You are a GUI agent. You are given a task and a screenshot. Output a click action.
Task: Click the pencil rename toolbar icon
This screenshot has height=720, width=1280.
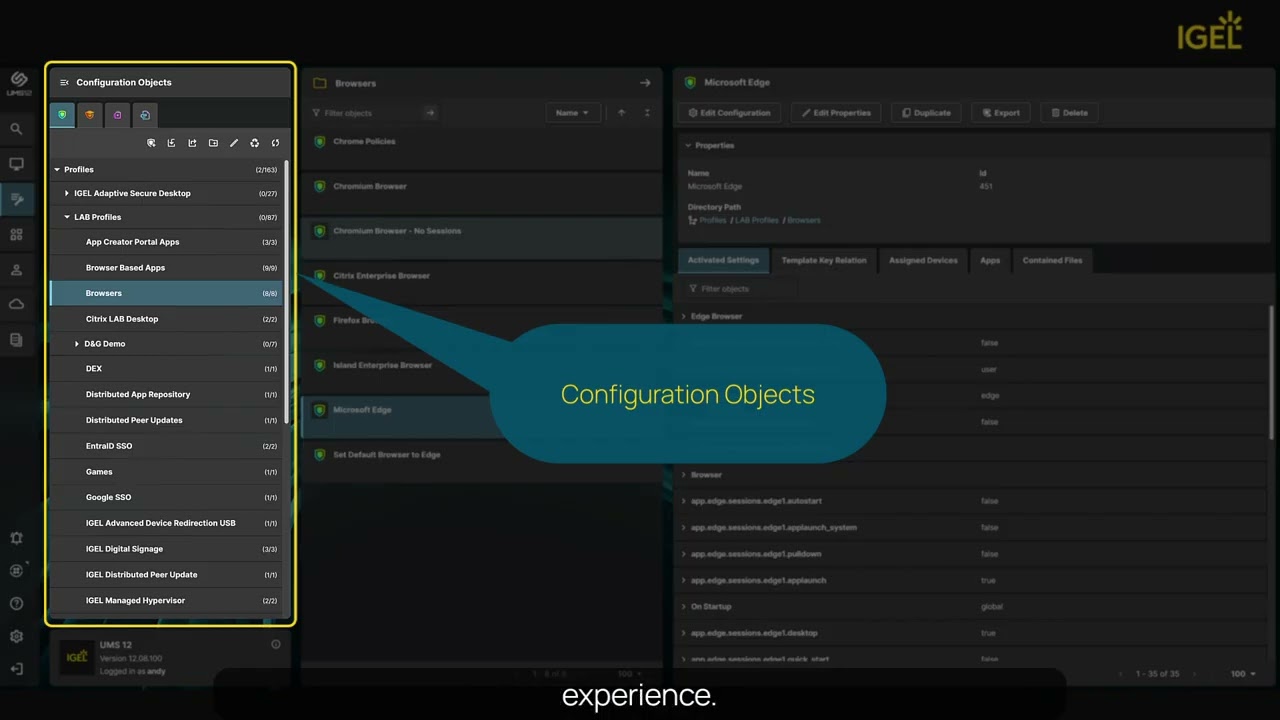pyautogui.click(x=234, y=143)
